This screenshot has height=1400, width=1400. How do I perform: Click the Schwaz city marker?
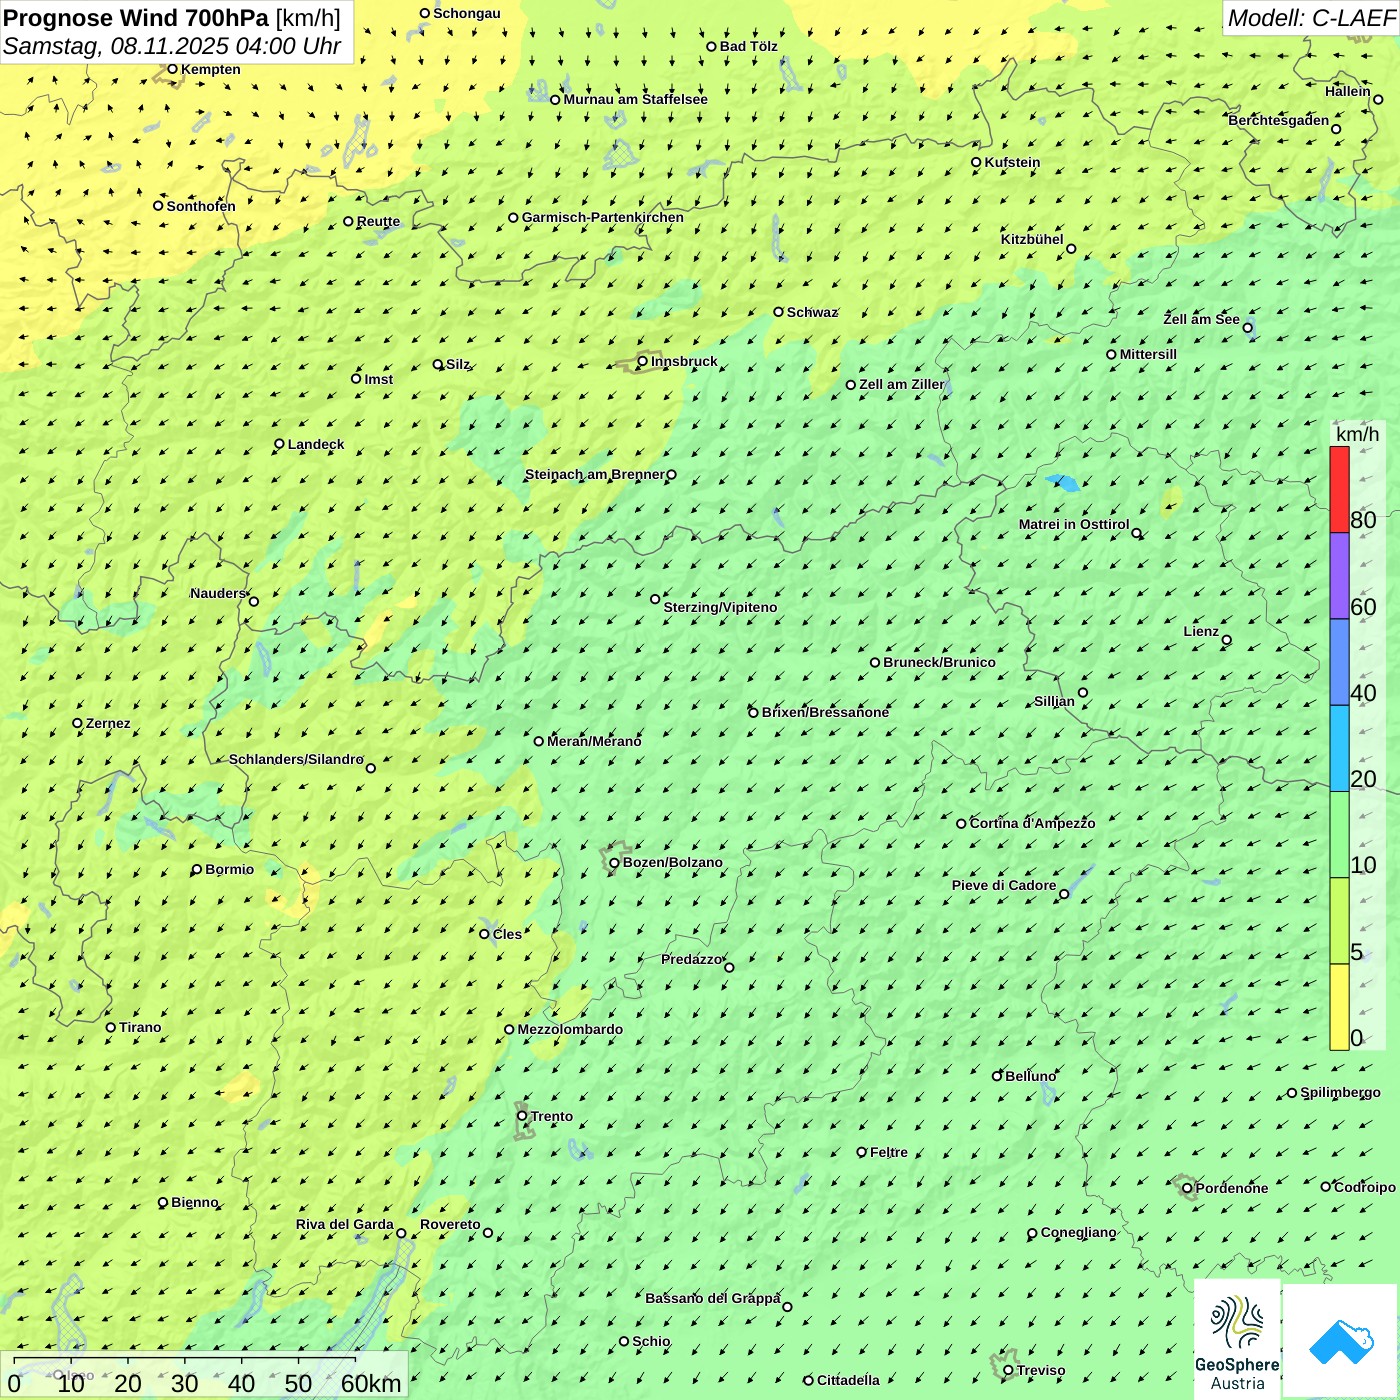click(778, 312)
